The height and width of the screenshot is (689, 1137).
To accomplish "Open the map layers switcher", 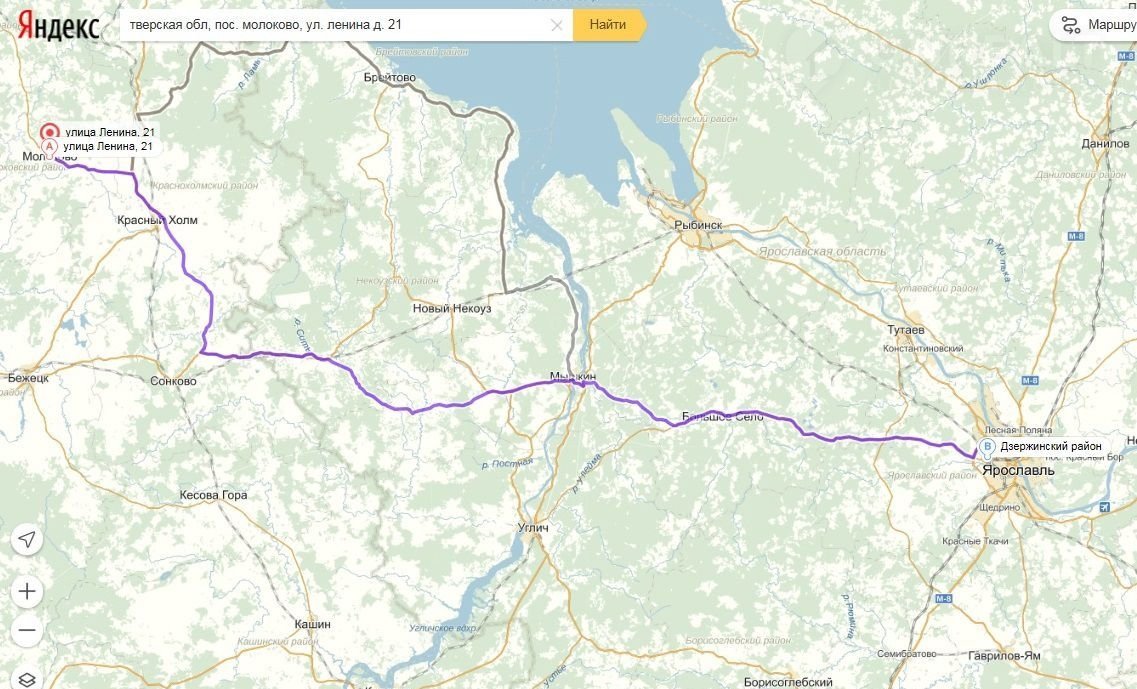I will click(x=27, y=679).
